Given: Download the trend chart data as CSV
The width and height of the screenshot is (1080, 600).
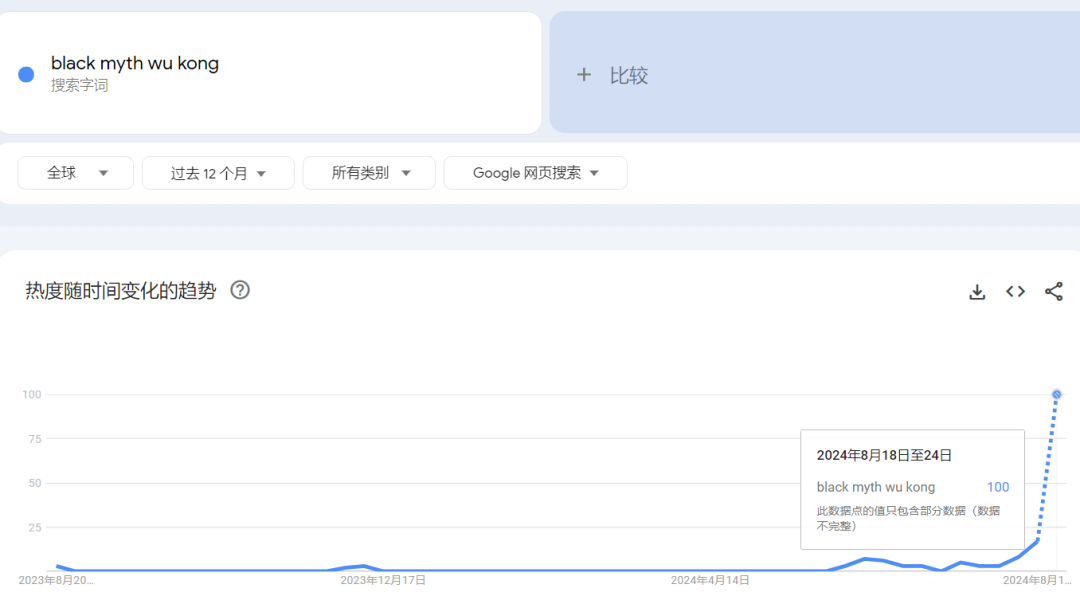Looking at the screenshot, I should point(977,291).
